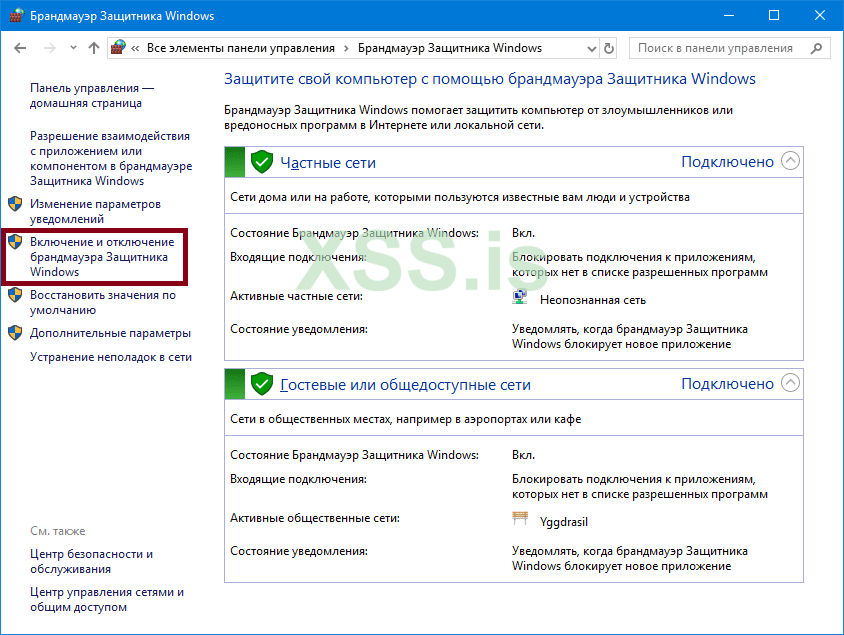This screenshot has width=844, height=635.
Task: Click the control panel search field
Action: click(x=729, y=48)
